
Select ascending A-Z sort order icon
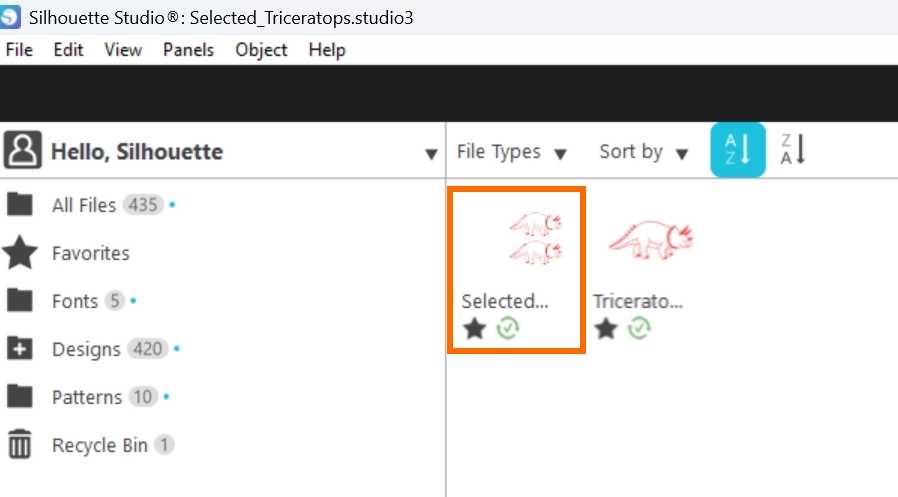pyautogui.click(x=738, y=150)
